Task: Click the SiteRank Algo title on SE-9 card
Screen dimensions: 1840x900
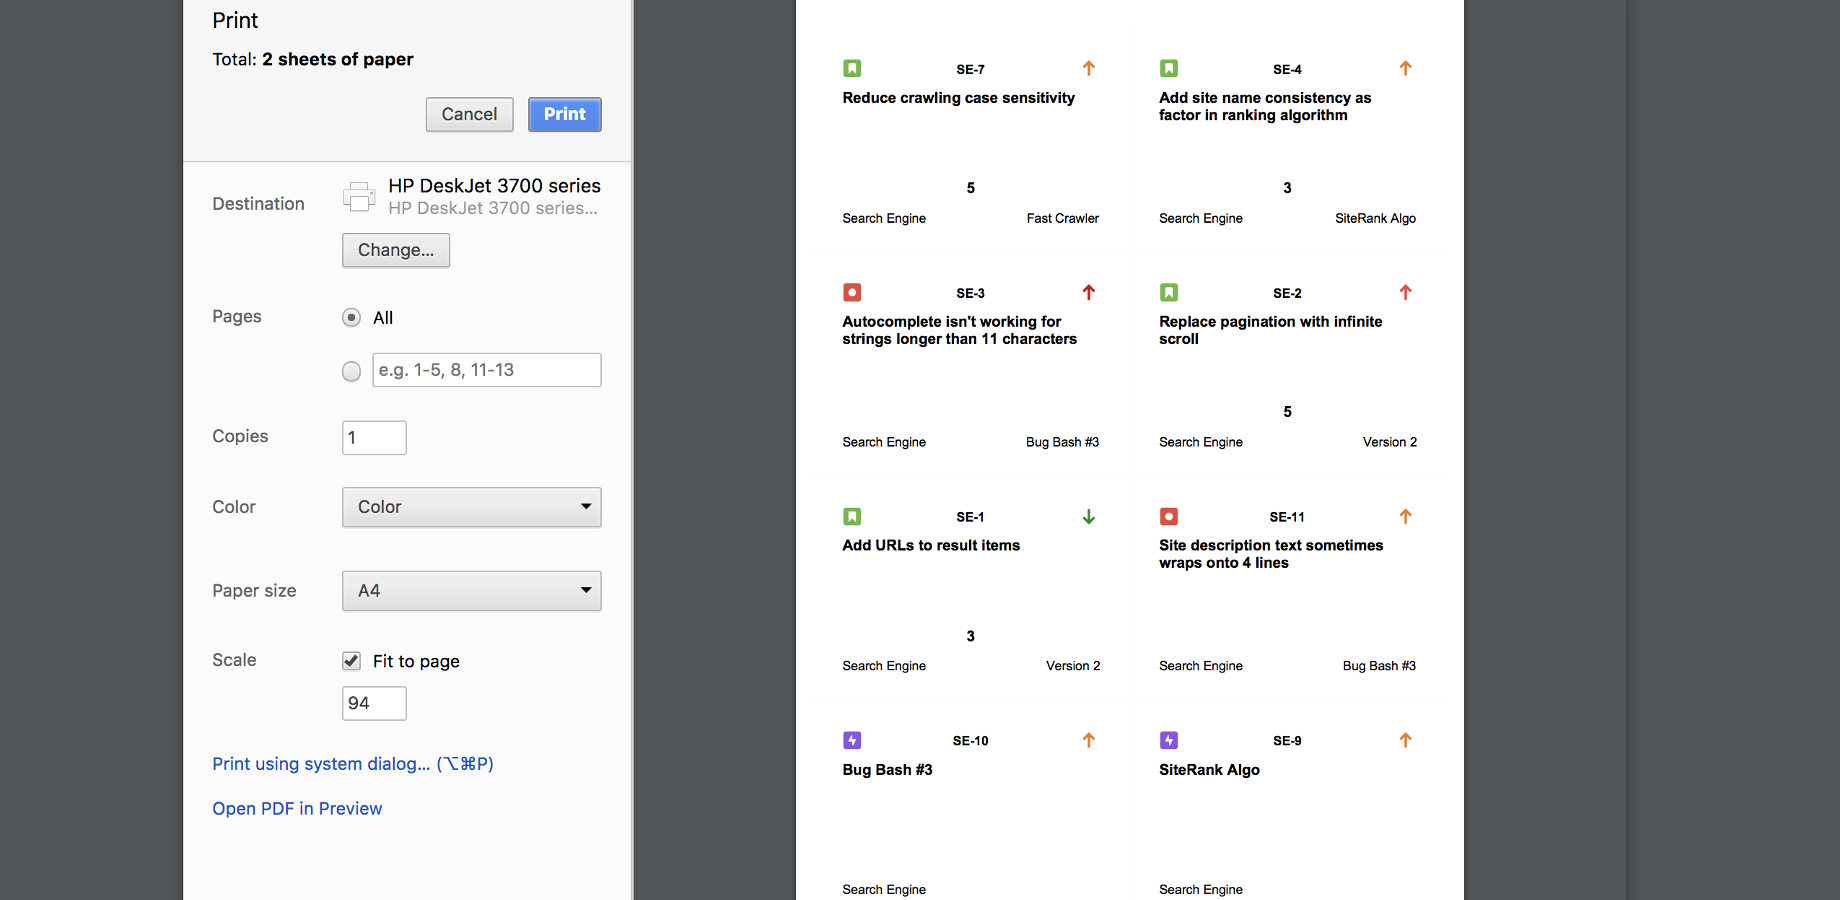Action: click(1209, 770)
